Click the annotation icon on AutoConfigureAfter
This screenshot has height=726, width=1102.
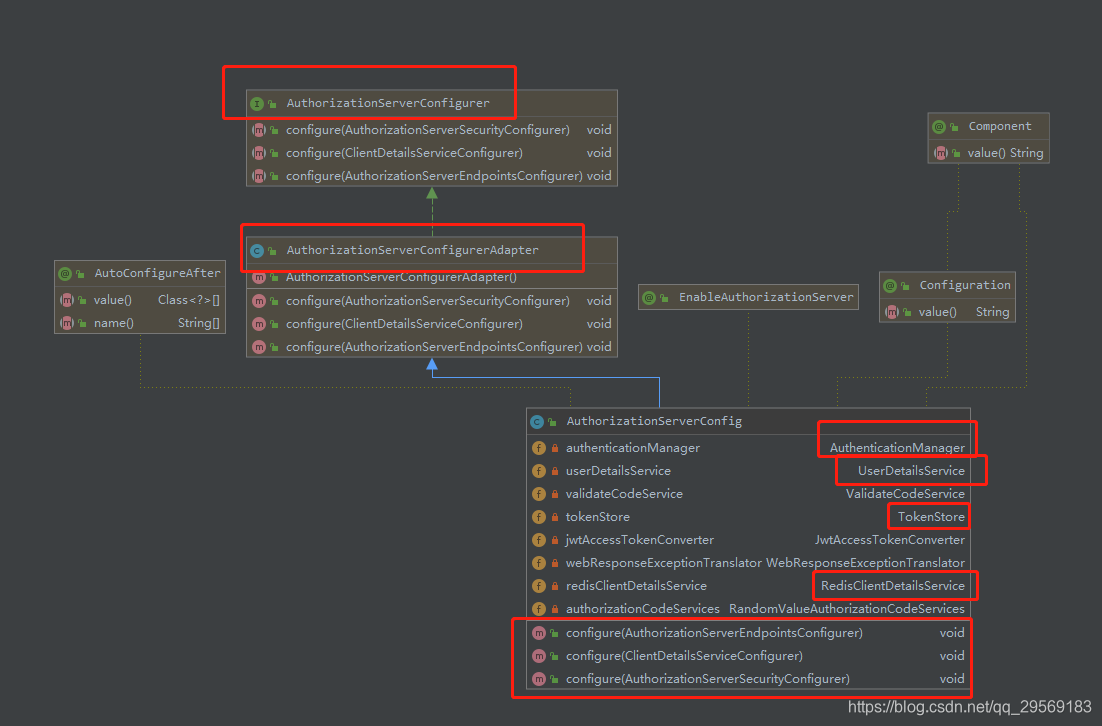tap(65, 272)
